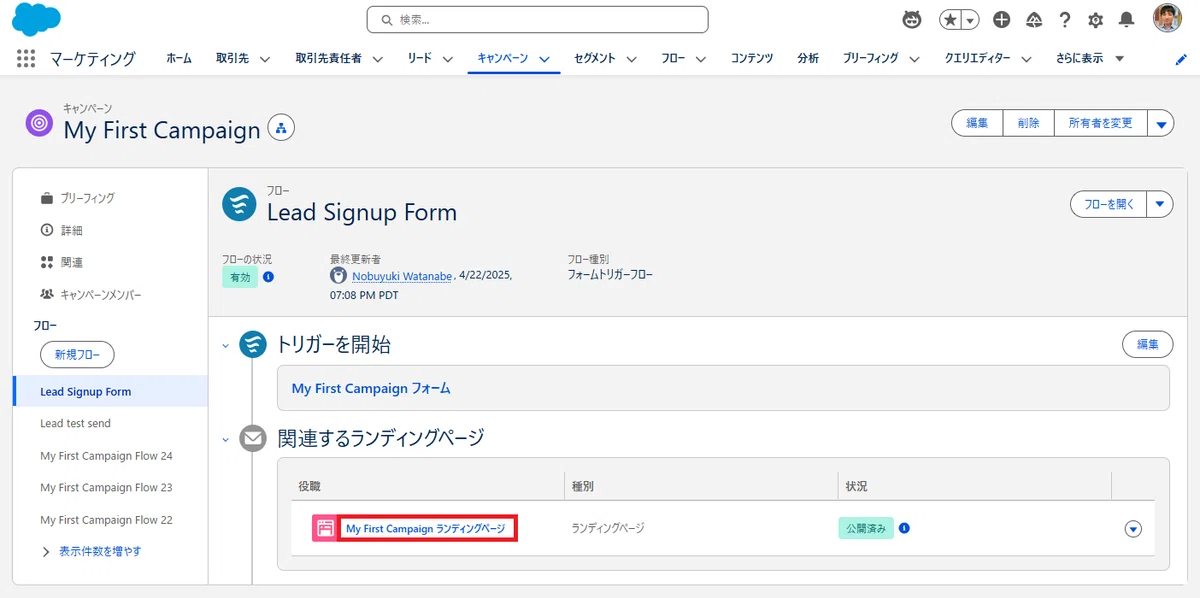Click the avatar icon of Nobuyuki Watanabe
This screenshot has width=1200, height=598.
point(339,275)
